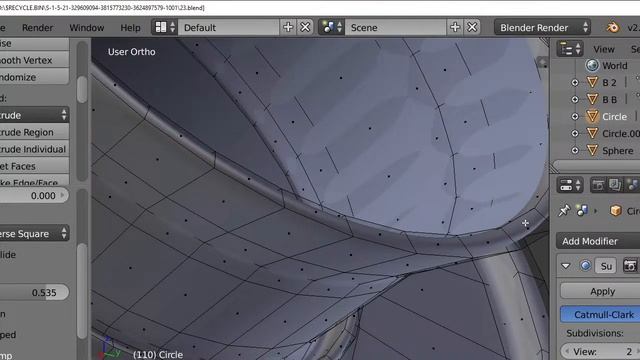Viewport: 640px width, 360px height.
Task: Open the properties editor type selector
Action: pos(570,185)
